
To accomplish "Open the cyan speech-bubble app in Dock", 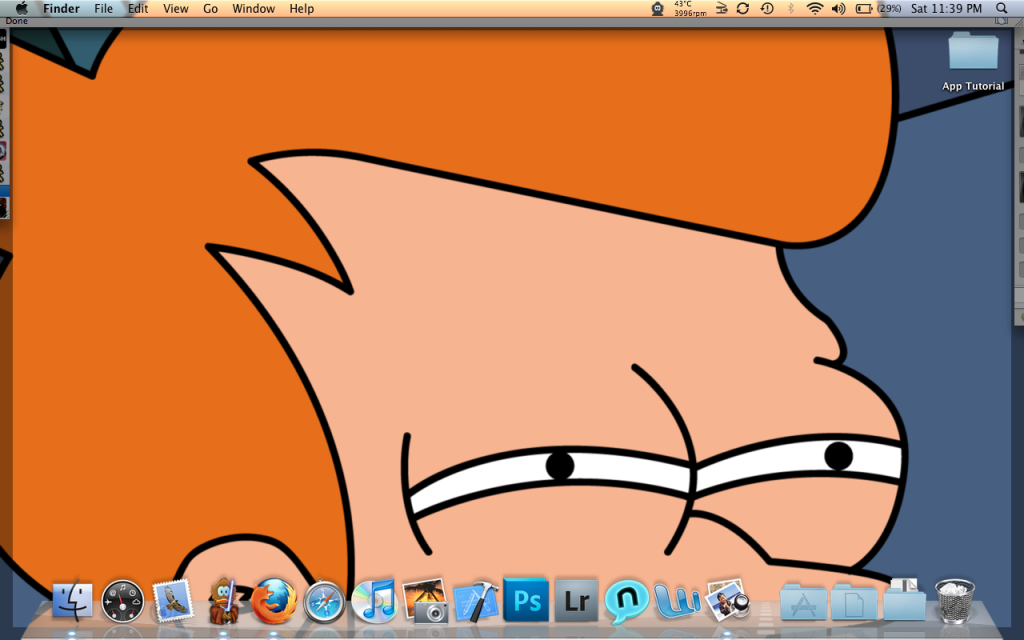I will click(627, 600).
